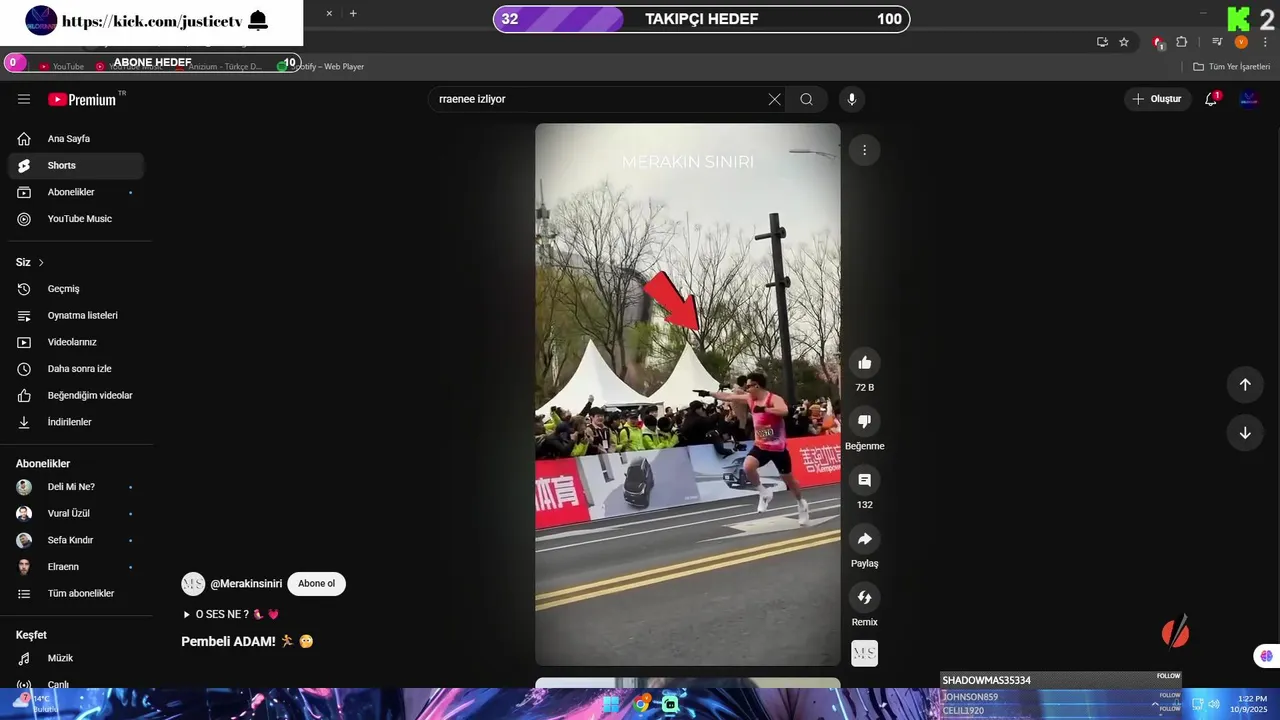Expand the Siz section chevron
The image size is (1280, 720).
[41, 262]
